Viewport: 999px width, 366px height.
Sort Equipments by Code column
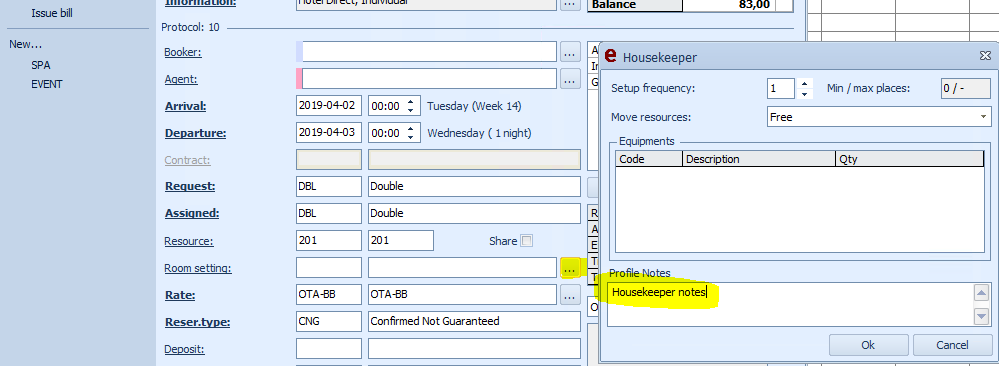coord(649,159)
